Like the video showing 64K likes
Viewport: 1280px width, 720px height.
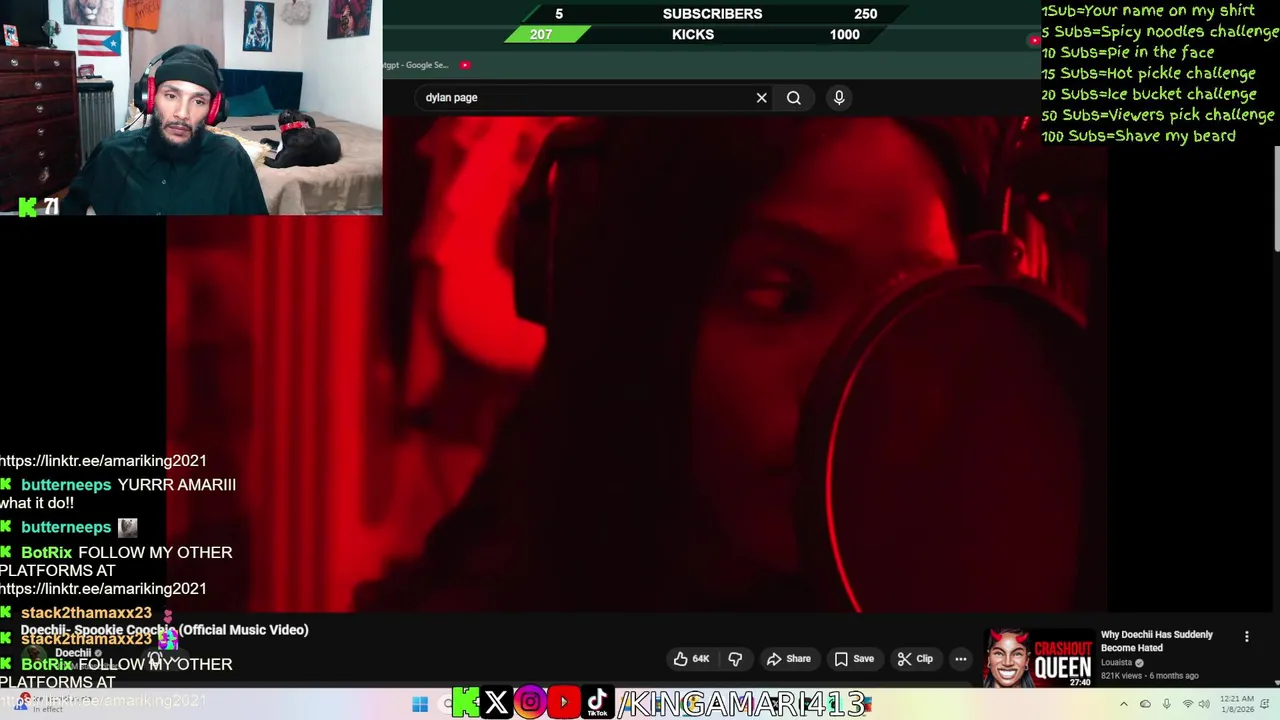click(x=692, y=659)
